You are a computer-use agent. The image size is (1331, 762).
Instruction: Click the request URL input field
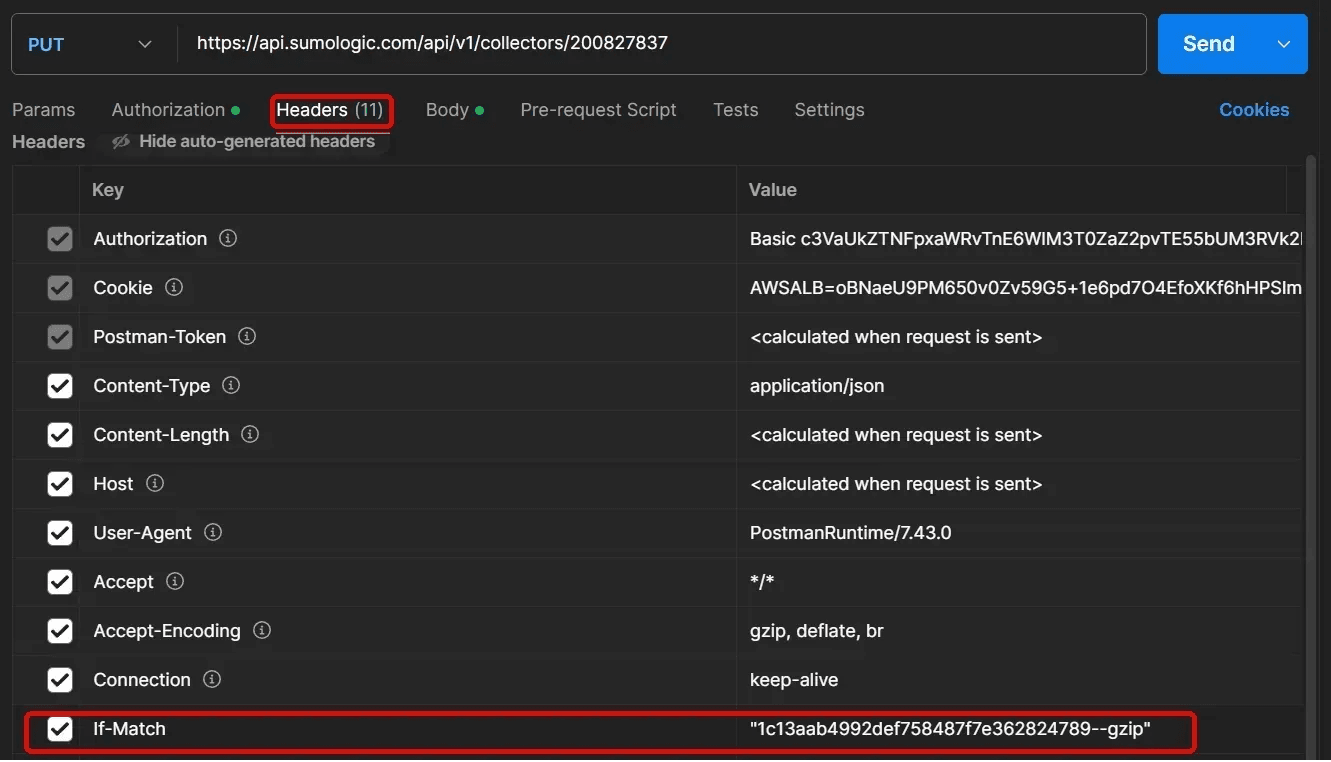660,44
